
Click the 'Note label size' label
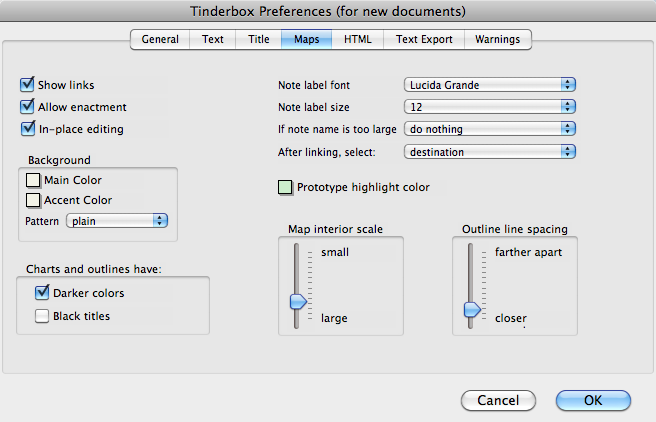point(314,107)
